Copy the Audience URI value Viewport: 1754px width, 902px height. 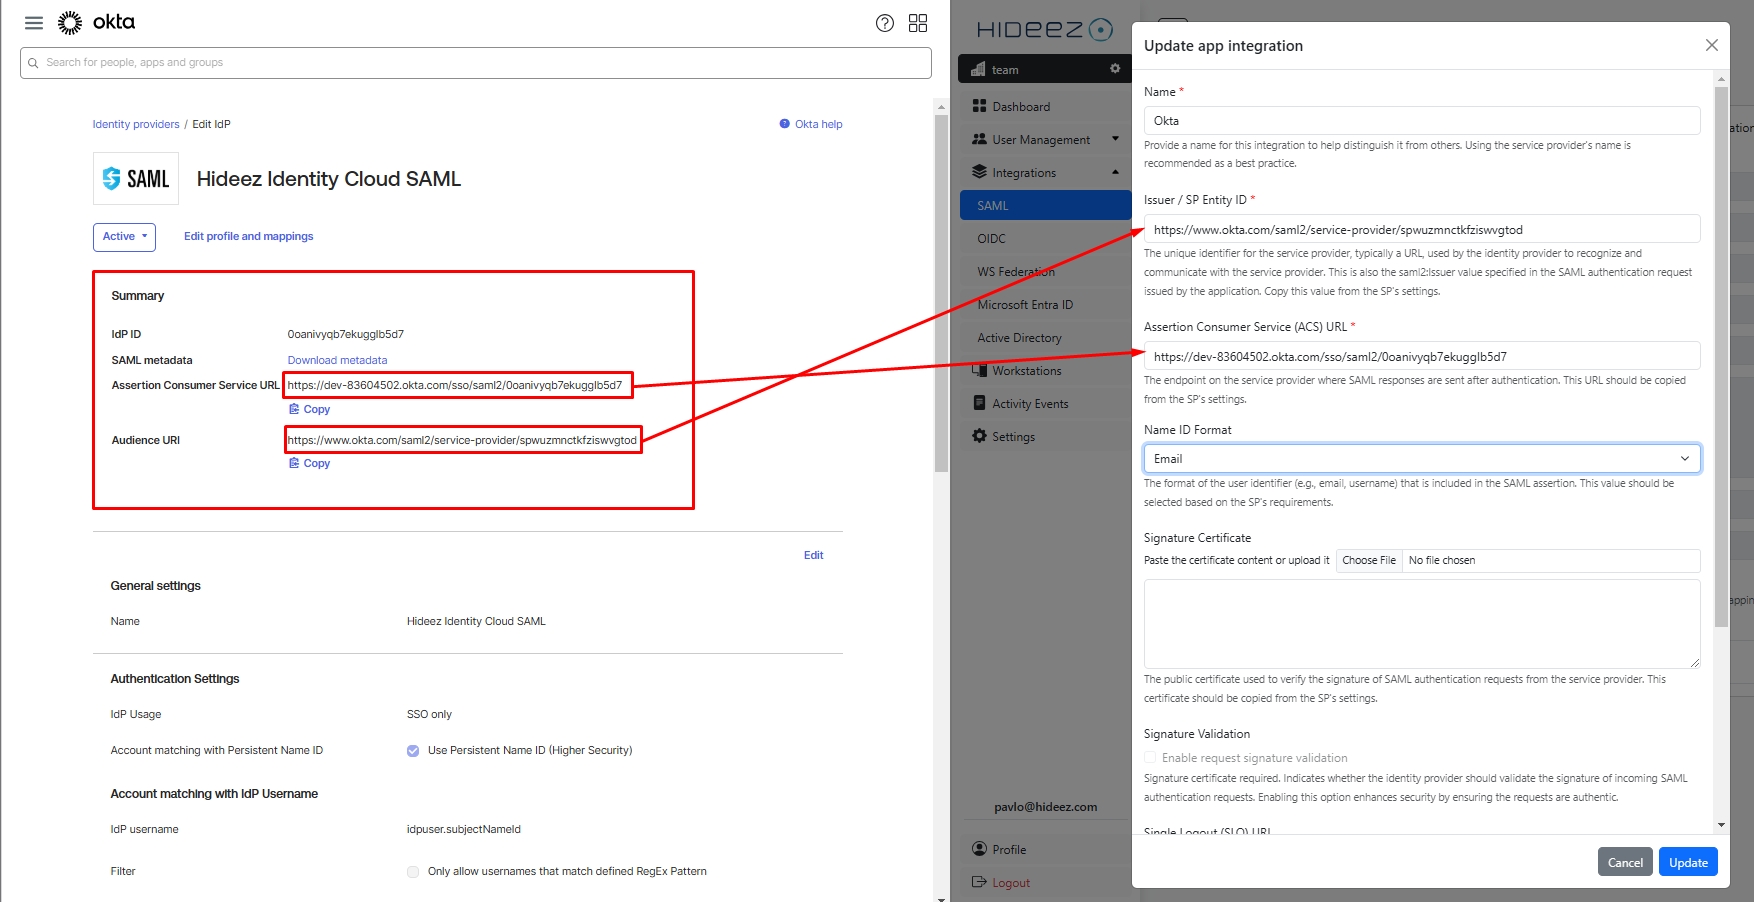point(310,463)
